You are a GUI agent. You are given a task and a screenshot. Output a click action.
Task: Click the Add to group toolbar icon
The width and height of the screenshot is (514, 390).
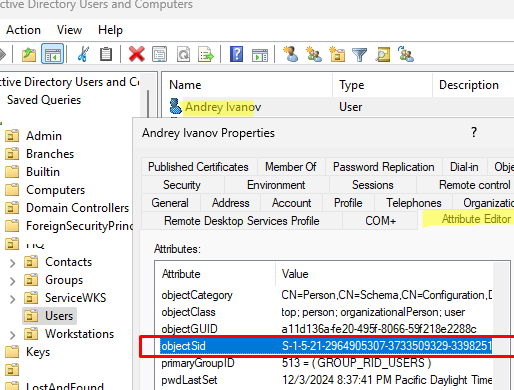point(406,54)
